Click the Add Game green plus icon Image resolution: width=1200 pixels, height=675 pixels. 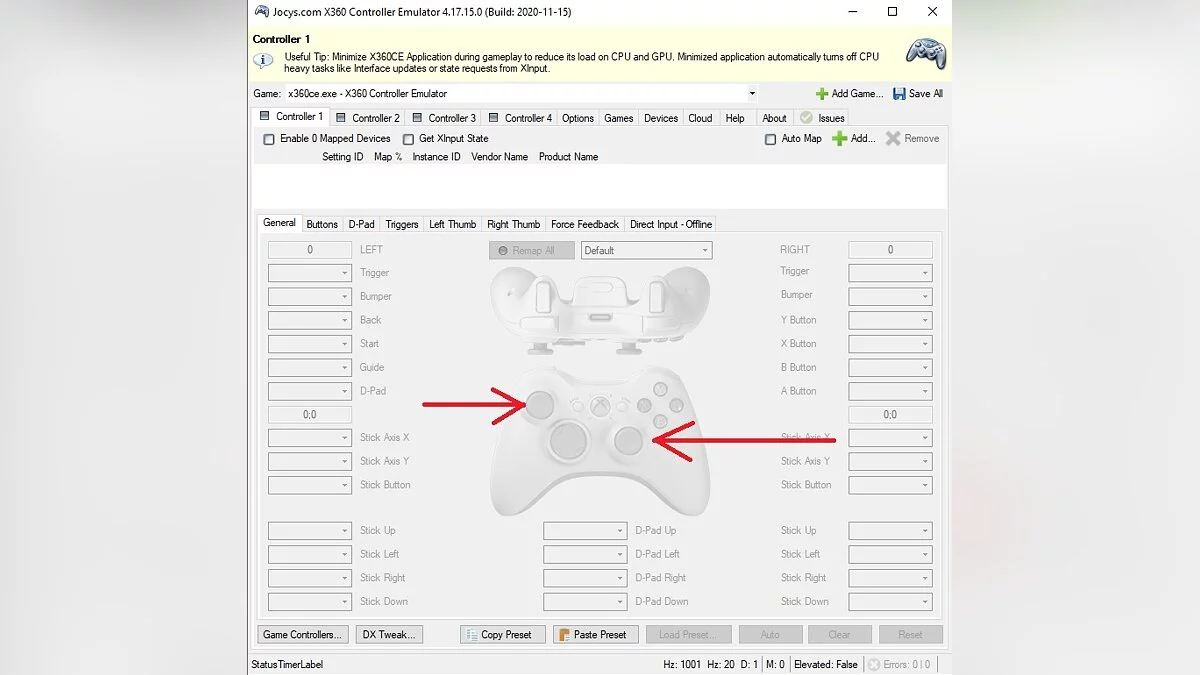point(822,94)
